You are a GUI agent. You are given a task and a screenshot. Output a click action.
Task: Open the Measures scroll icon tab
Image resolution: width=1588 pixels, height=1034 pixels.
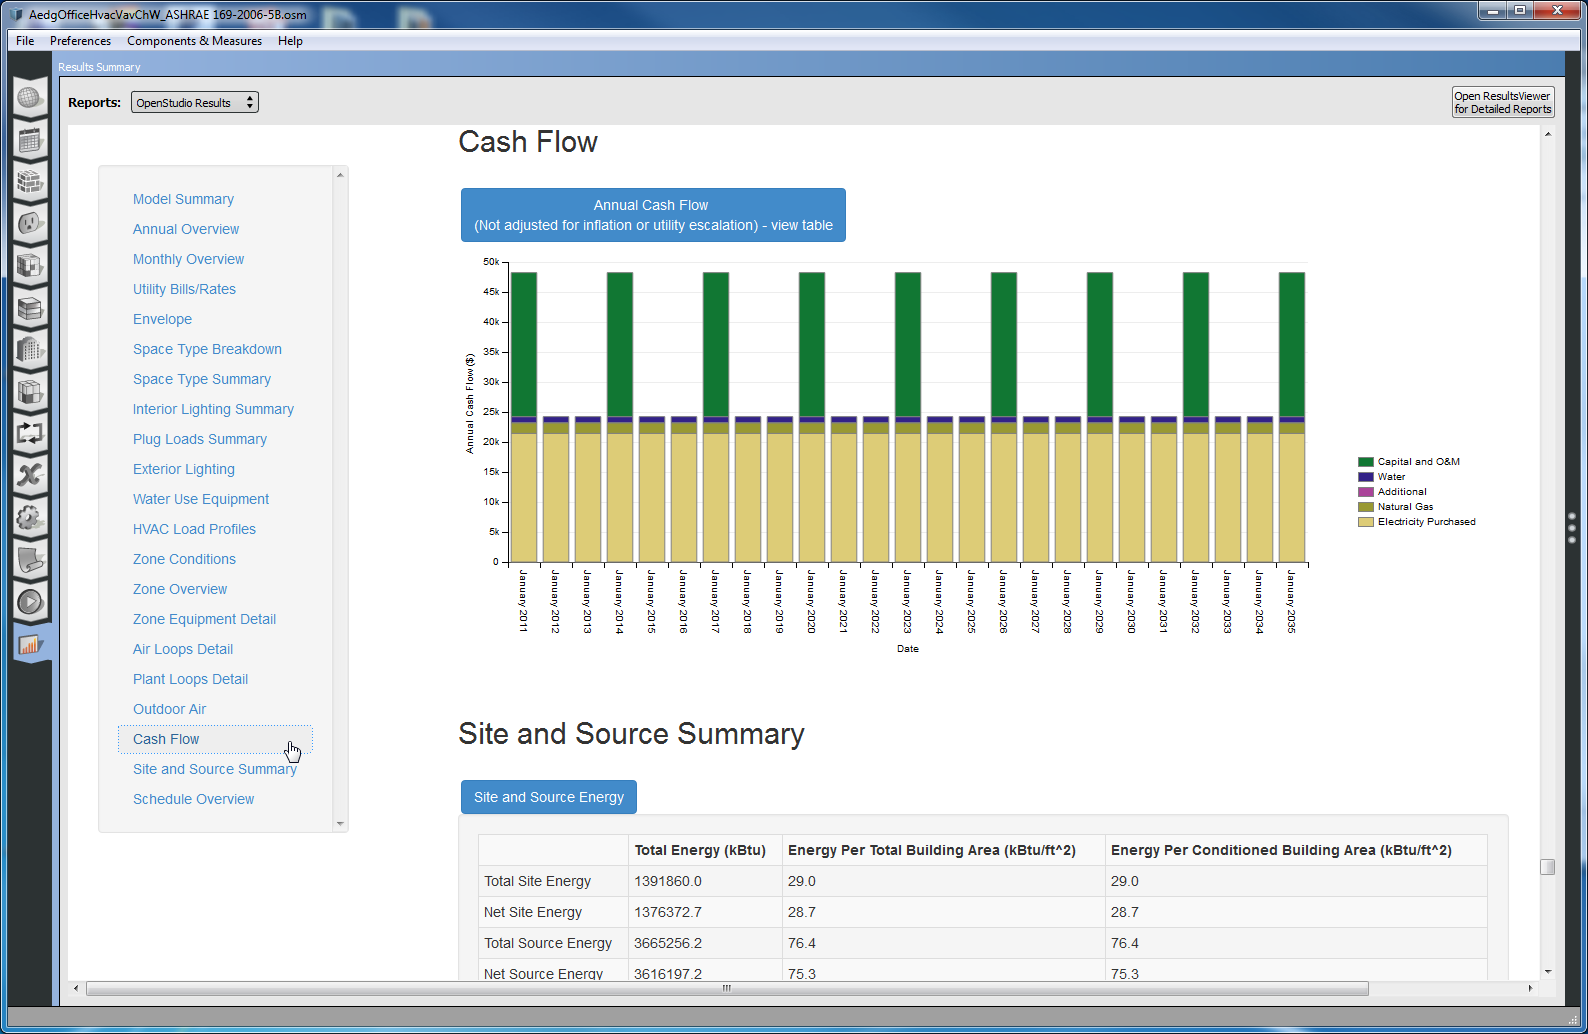pos(30,560)
